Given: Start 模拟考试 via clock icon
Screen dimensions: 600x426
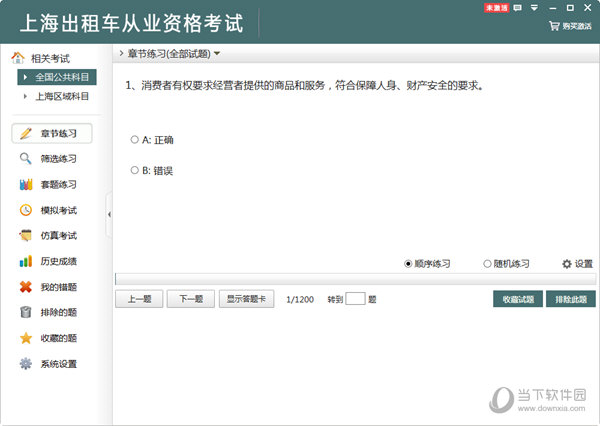Looking at the screenshot, I should pos(26,211).
